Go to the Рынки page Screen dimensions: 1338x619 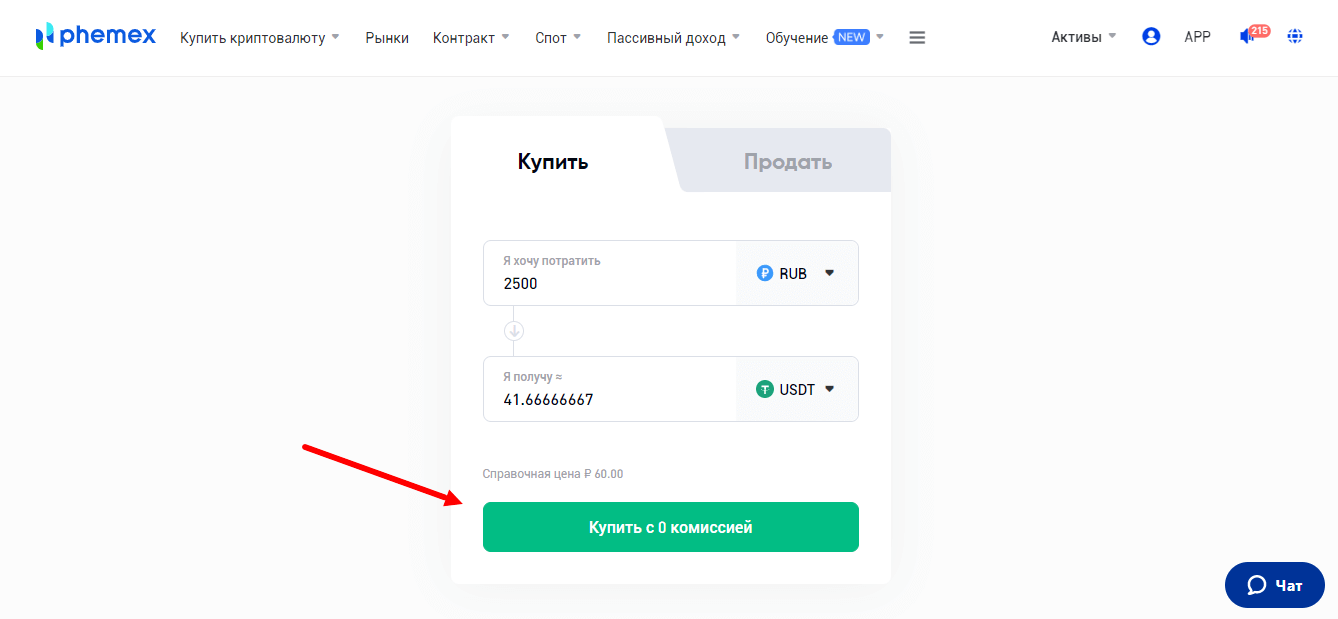click(x=387, y=38)
